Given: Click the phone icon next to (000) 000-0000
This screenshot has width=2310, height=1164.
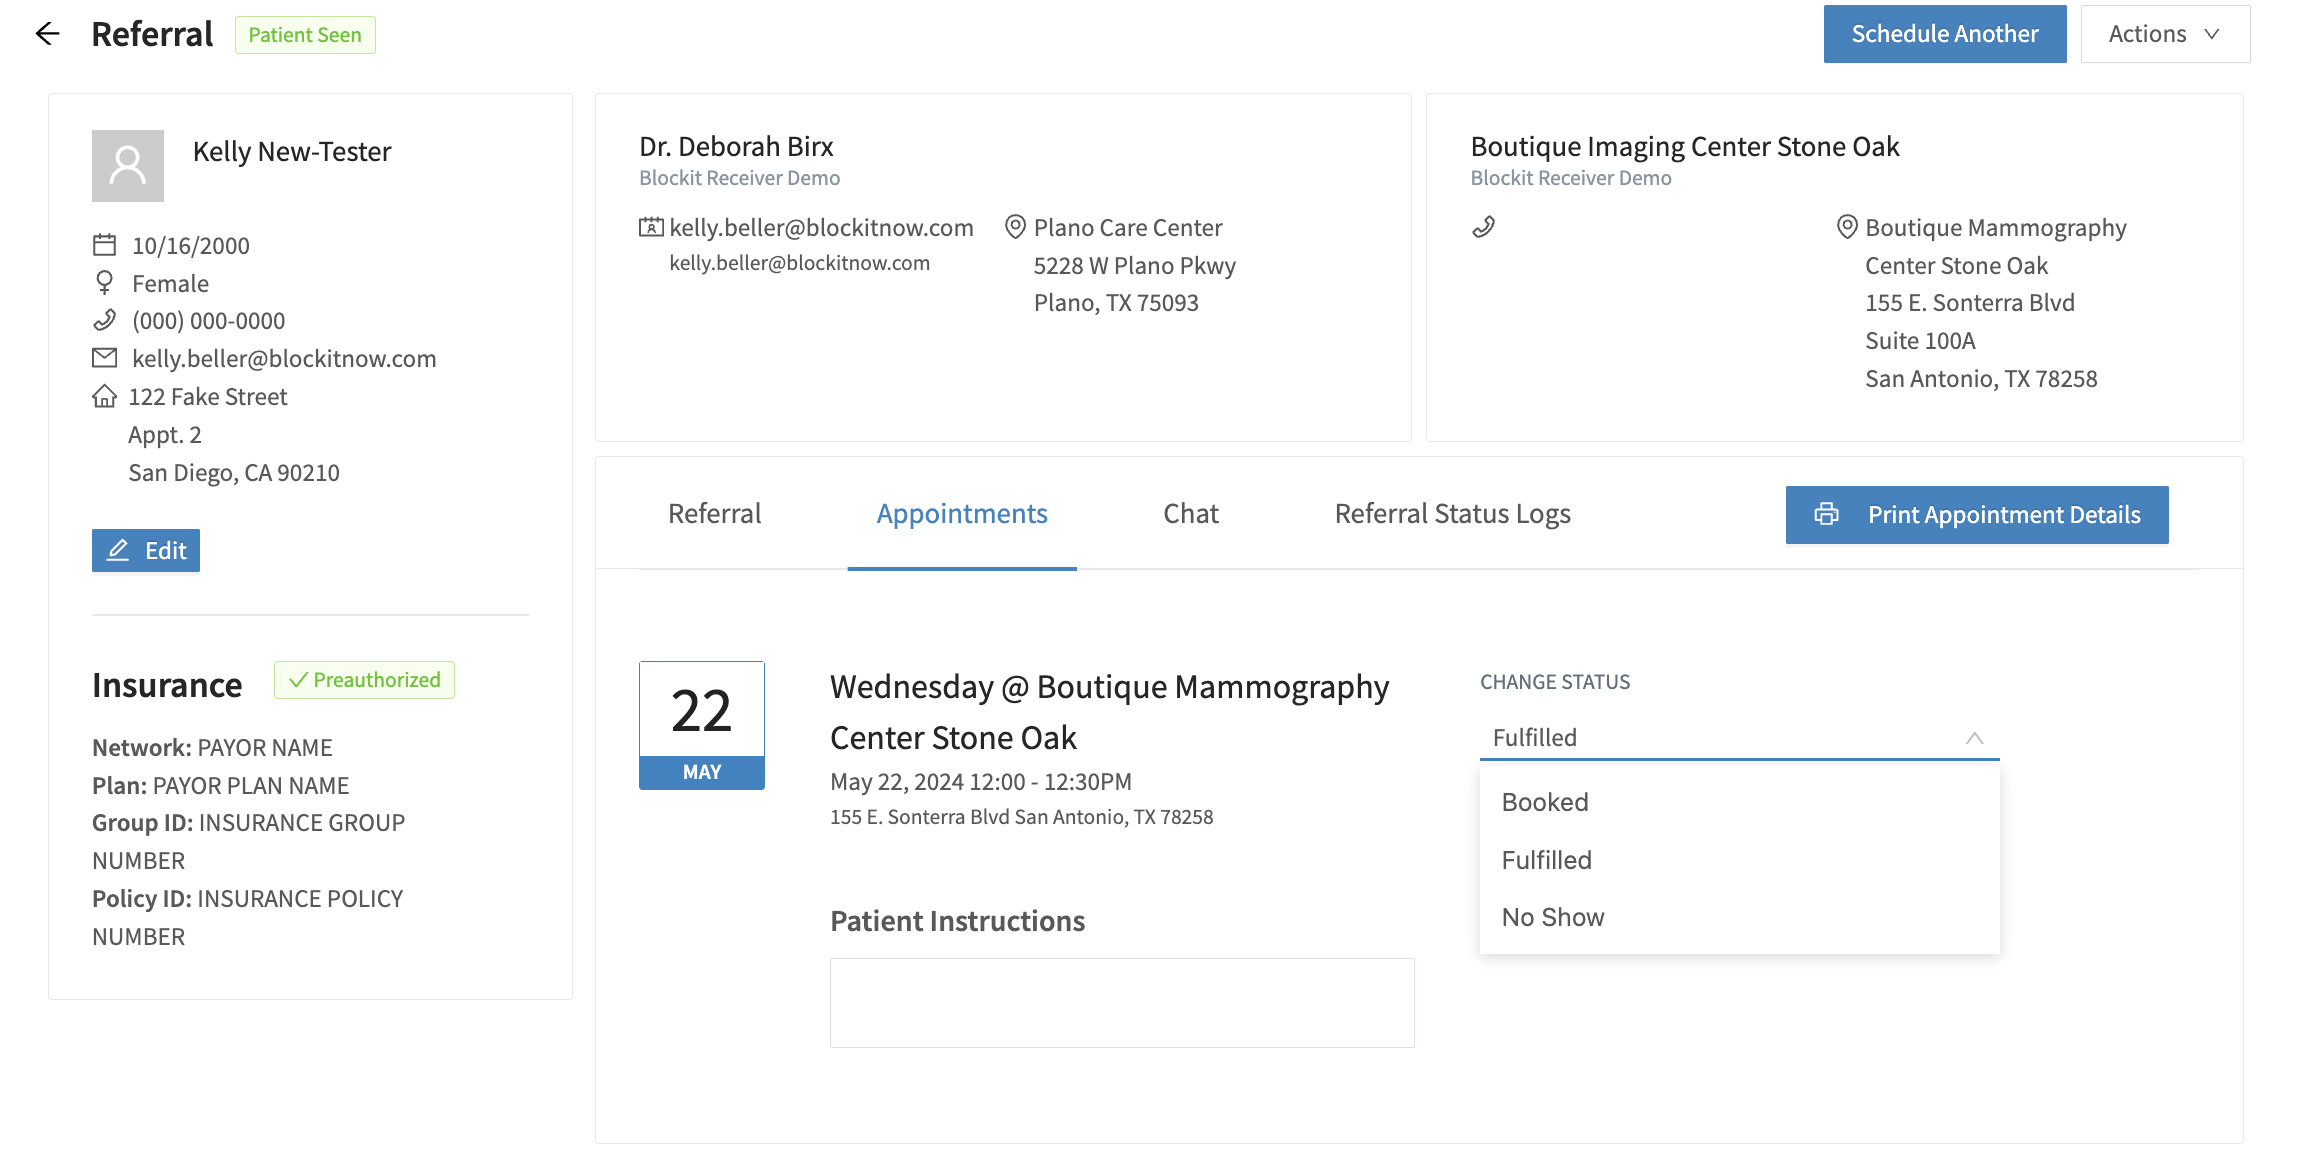Looking at the screenshot, I should tap(104, 320).
